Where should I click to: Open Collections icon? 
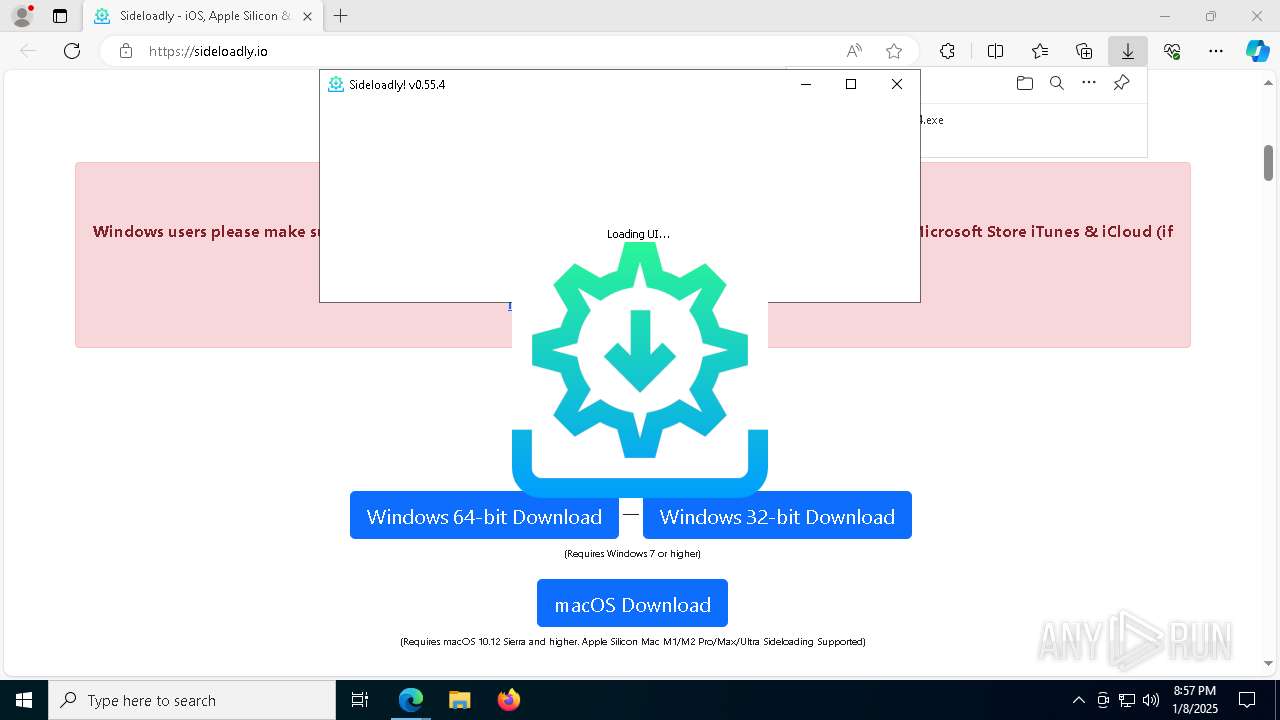(x=1084, y=51)
